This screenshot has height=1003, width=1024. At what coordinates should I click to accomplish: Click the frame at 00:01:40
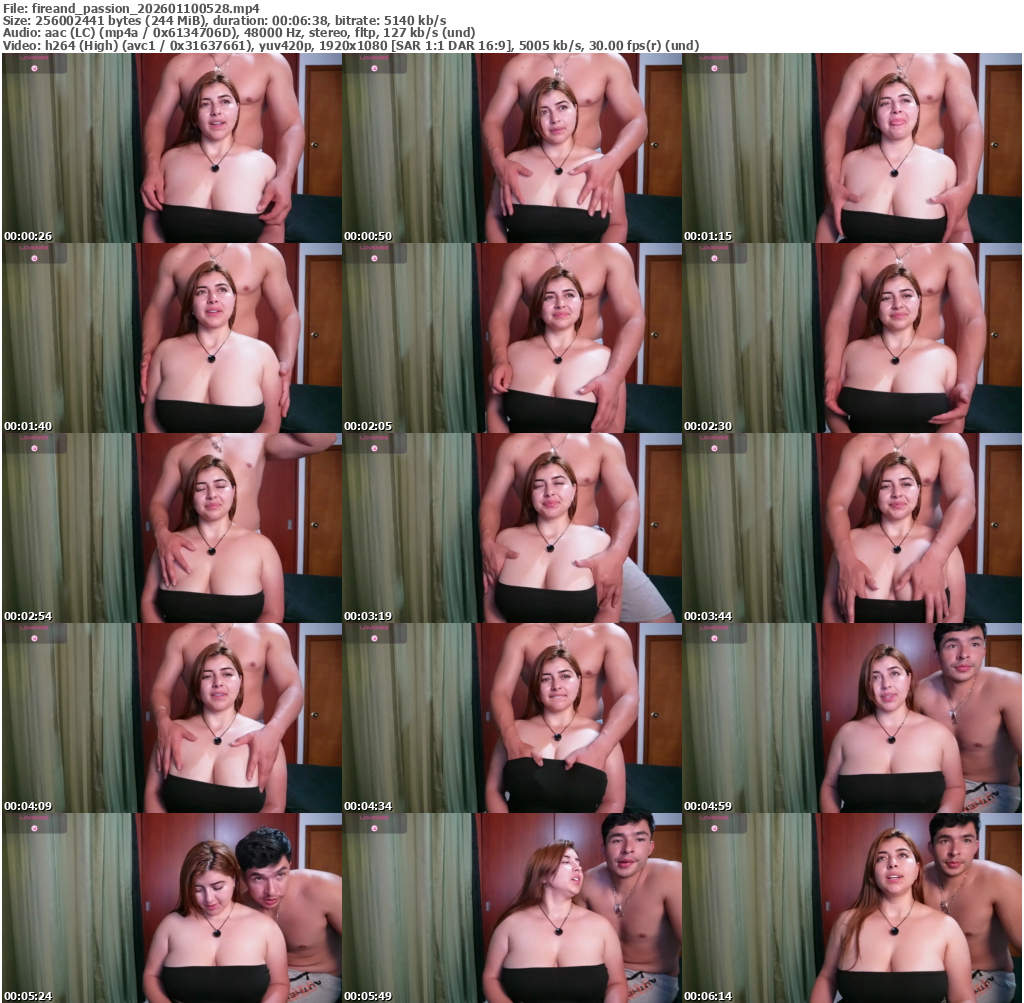pos(171,338)
